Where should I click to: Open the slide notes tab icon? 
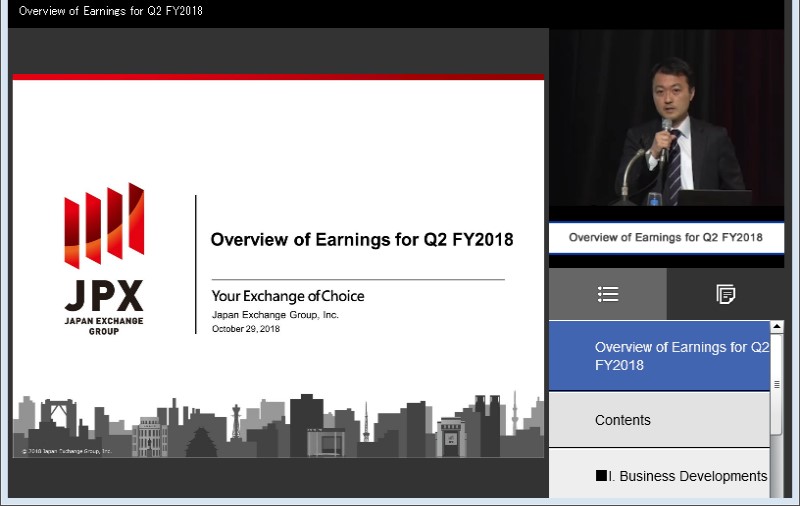click(x=726, y=294)
